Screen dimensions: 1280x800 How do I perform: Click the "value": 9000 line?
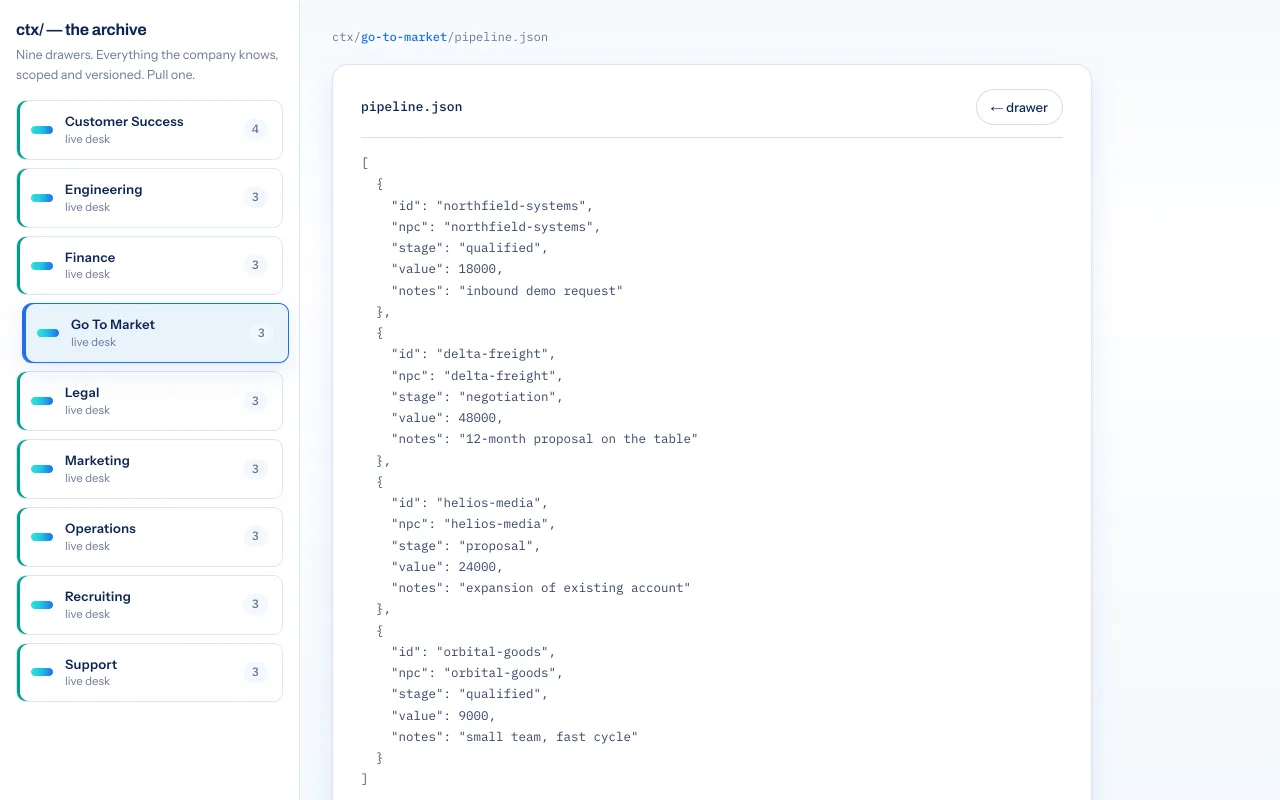tap(443, 716)
